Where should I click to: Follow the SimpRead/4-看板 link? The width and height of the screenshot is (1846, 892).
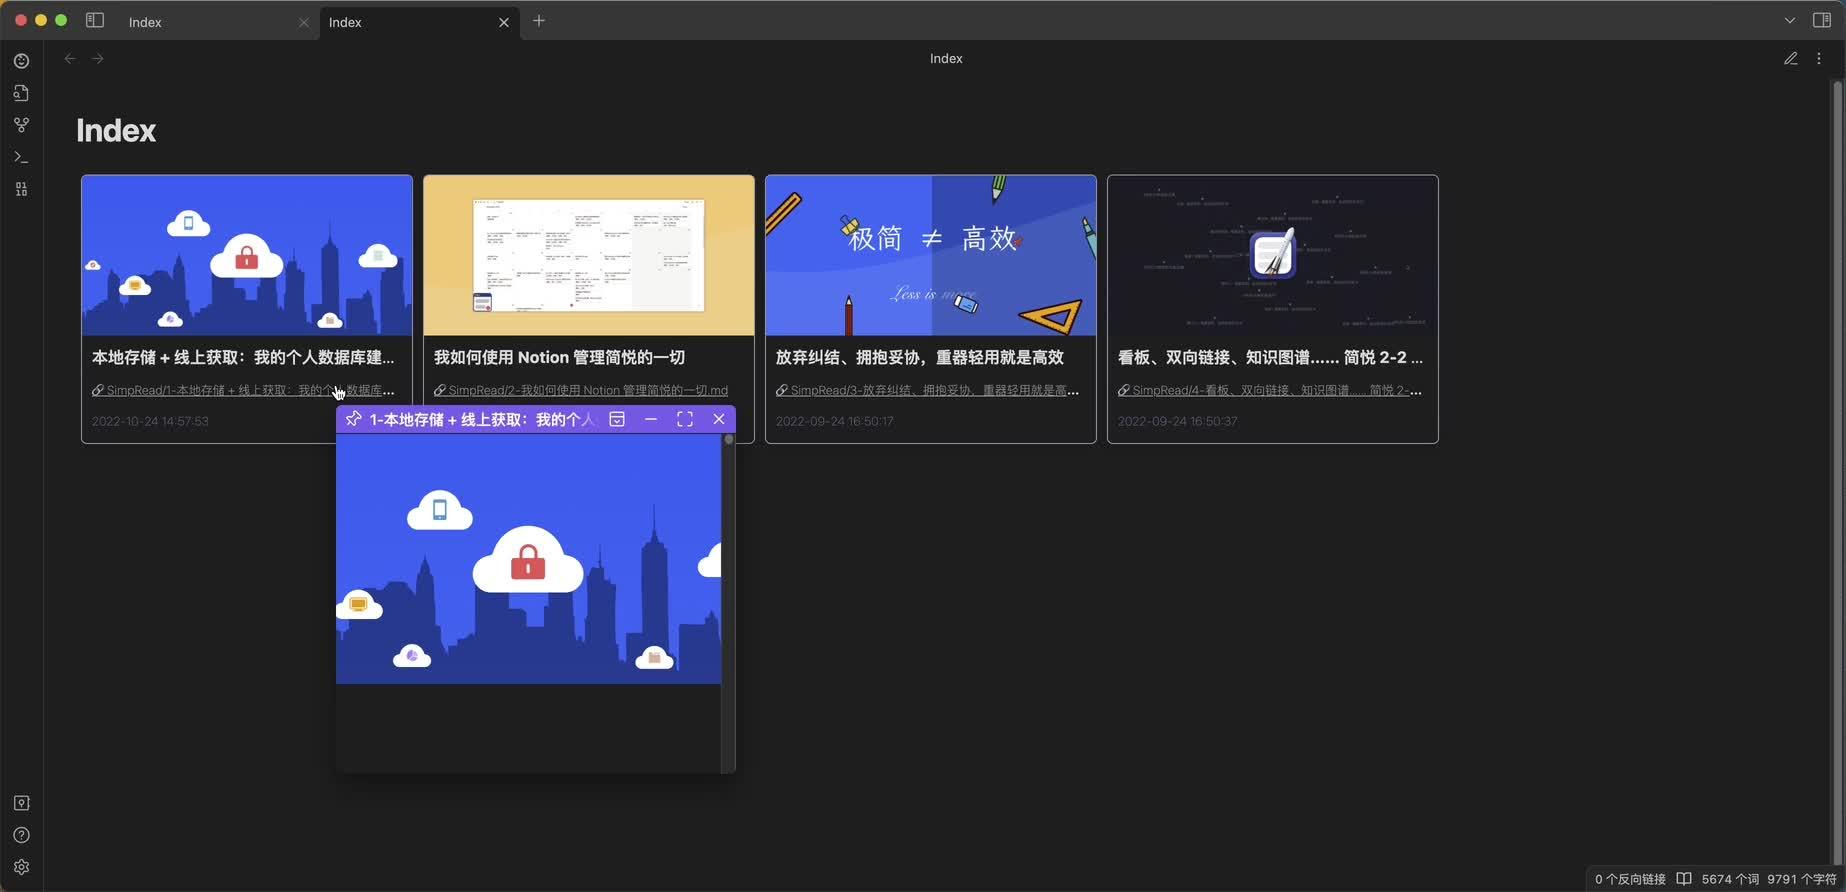pos(1269,390)
